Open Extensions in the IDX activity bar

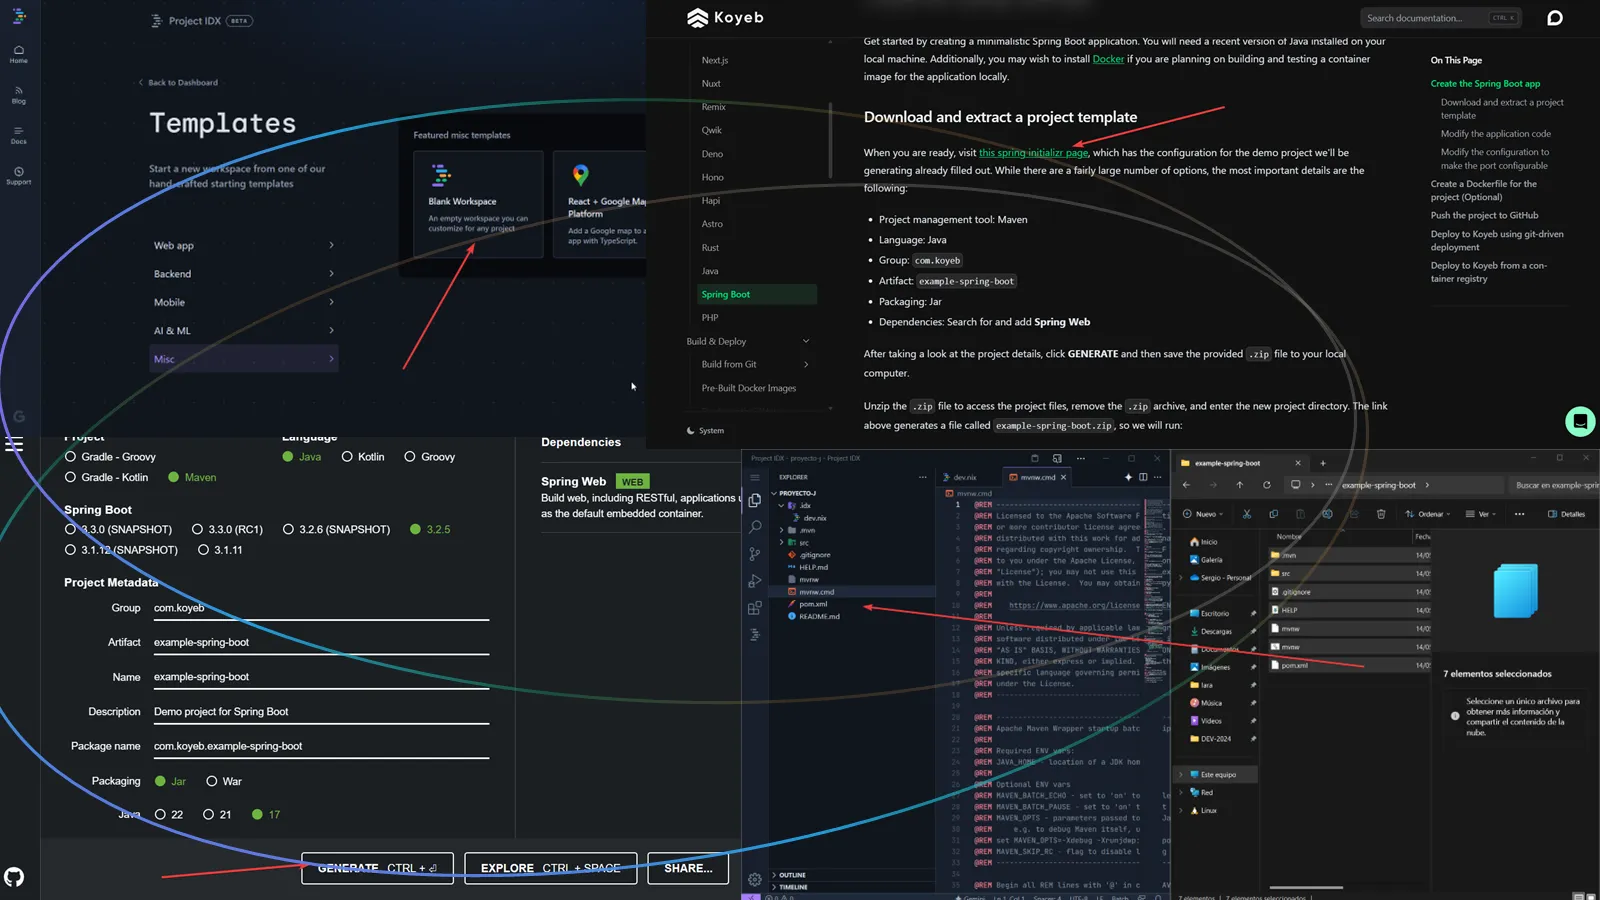point(755,608)
